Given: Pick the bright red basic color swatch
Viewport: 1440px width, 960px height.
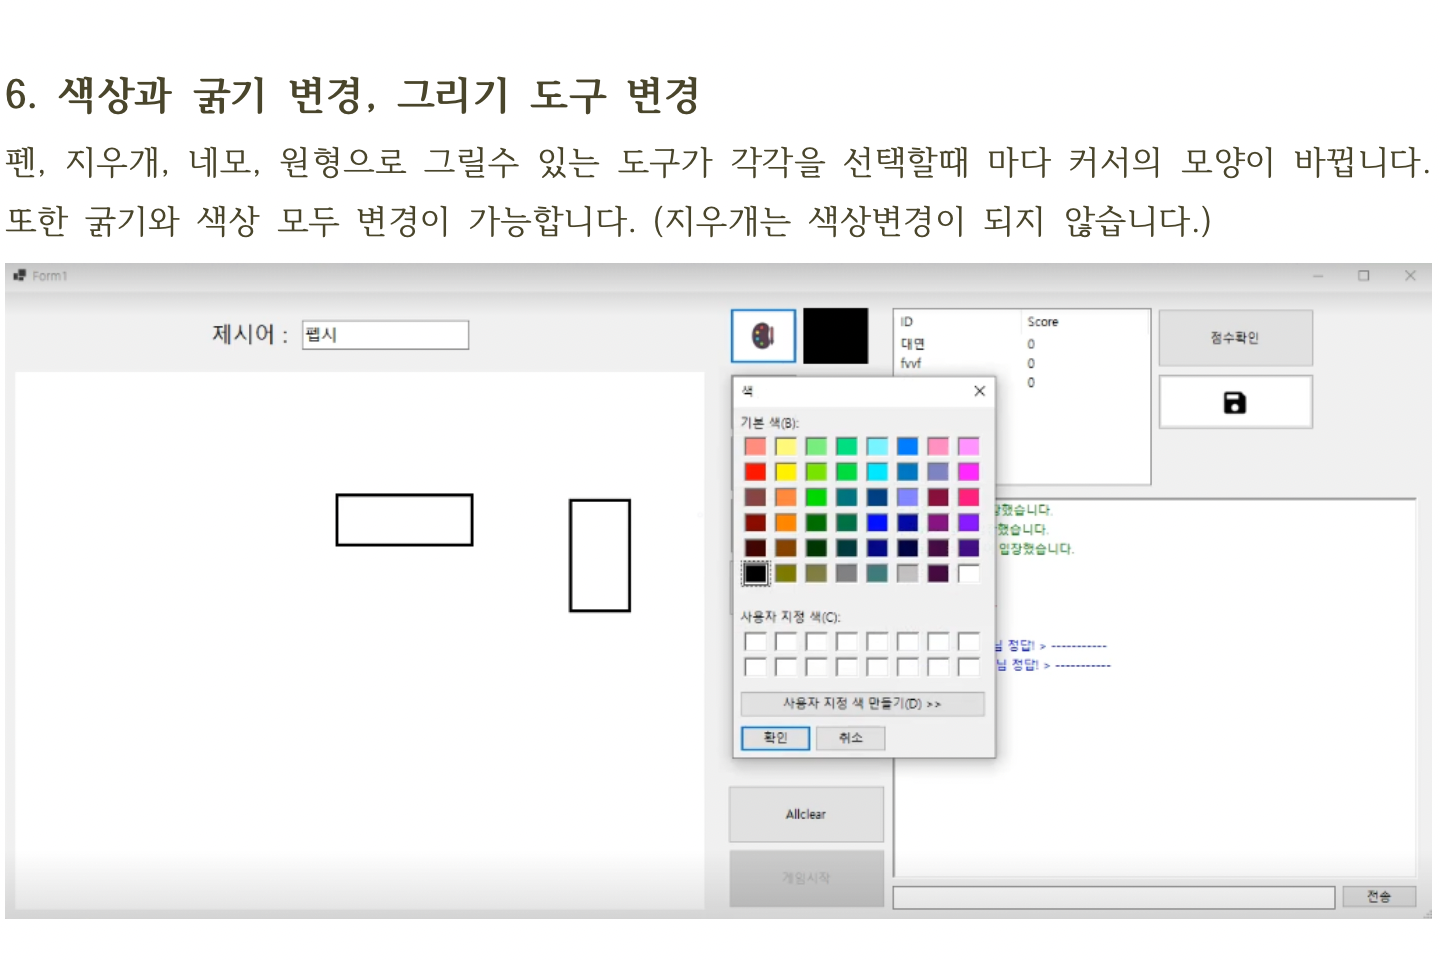Looking at the screenshot, I should (757, 470).
